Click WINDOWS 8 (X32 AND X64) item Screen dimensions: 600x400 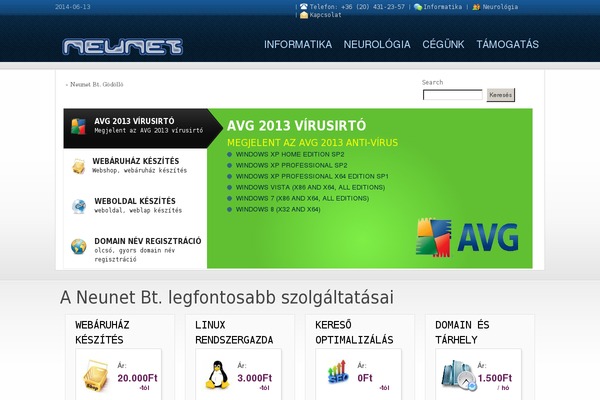[x=278, y=209]
